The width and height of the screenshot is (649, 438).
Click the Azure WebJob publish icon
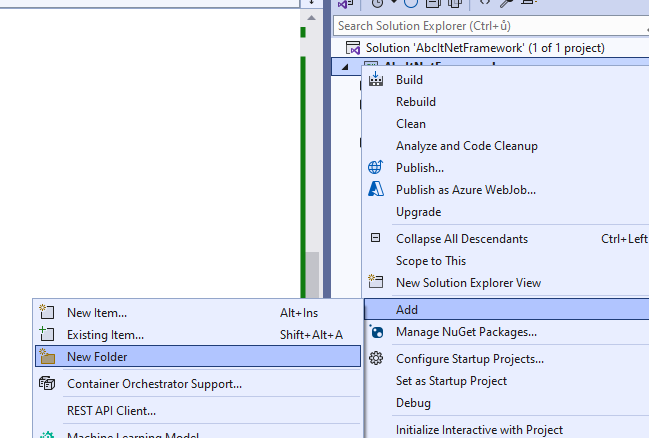(376, 190)
